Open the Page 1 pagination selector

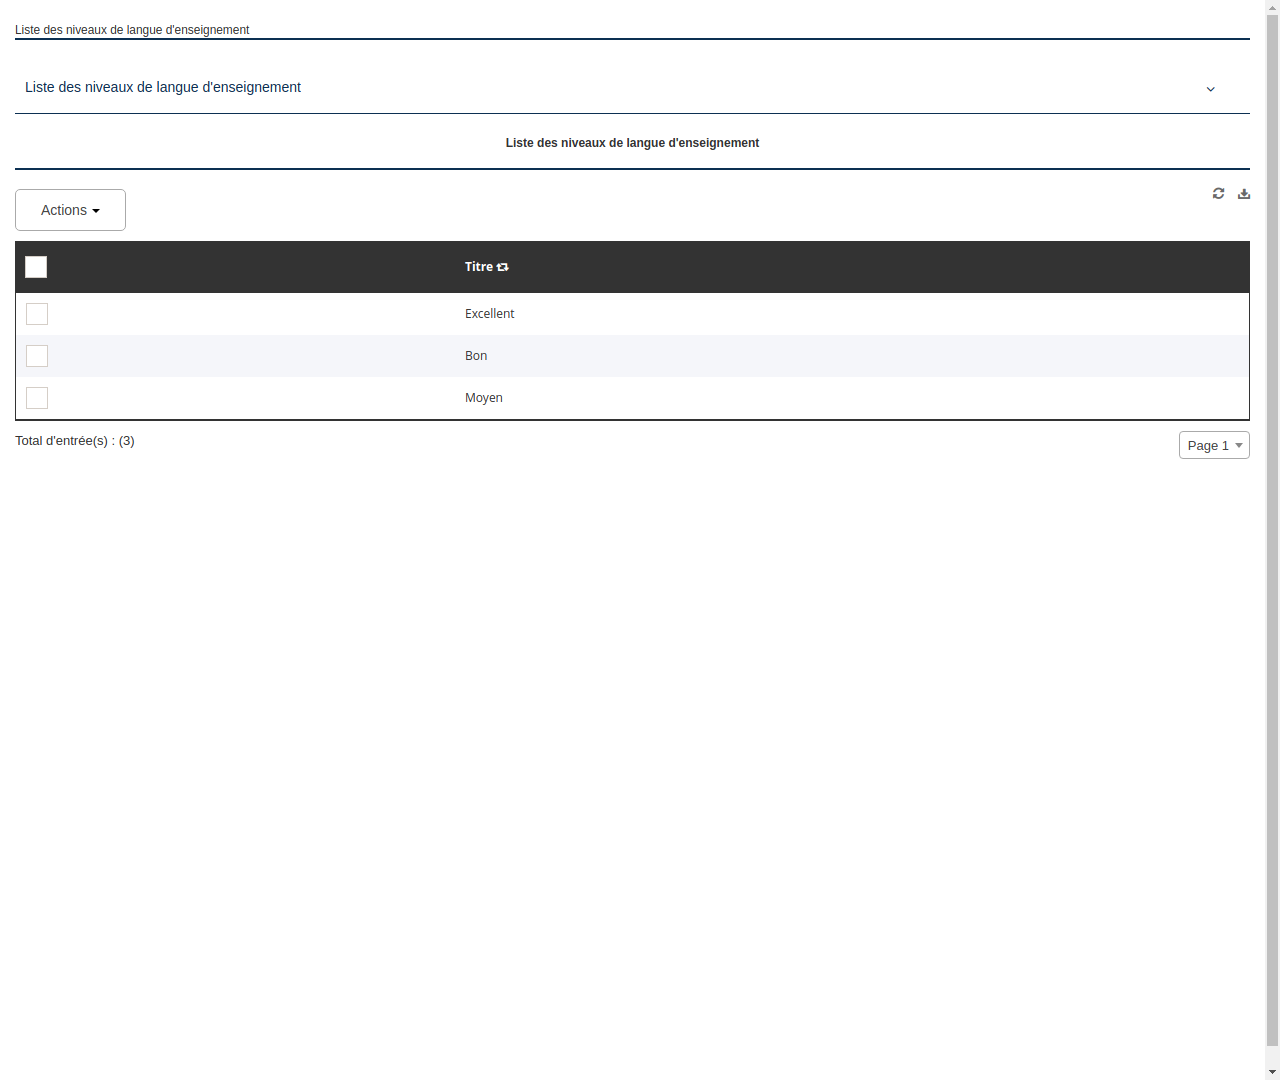pos(1214,445)
